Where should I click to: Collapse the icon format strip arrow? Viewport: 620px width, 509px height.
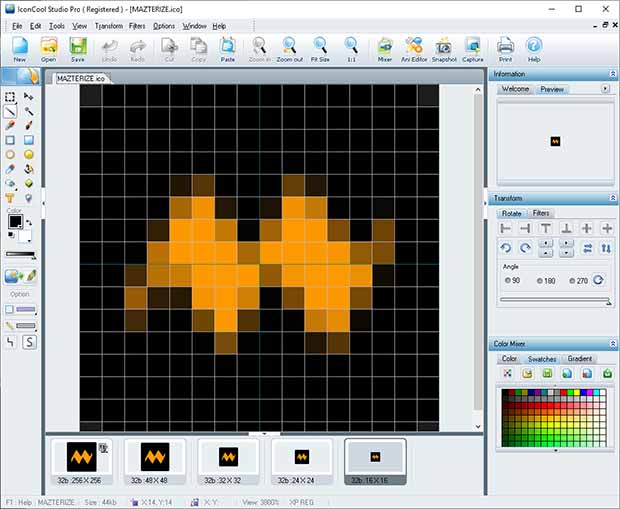pos(264,434)
